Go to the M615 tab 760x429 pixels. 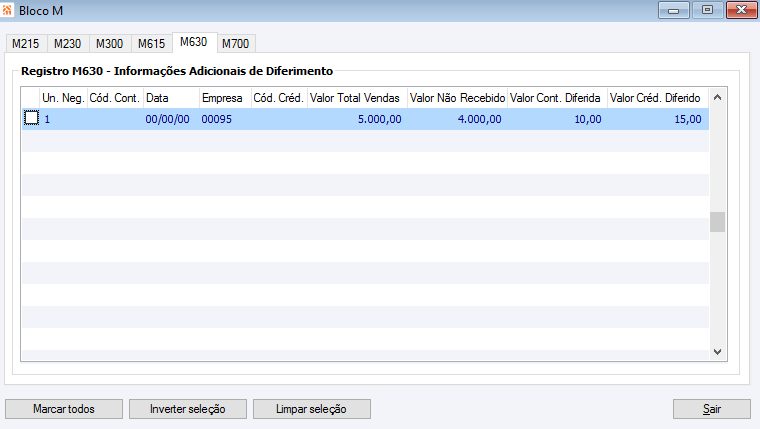click(x=152, y=44)
